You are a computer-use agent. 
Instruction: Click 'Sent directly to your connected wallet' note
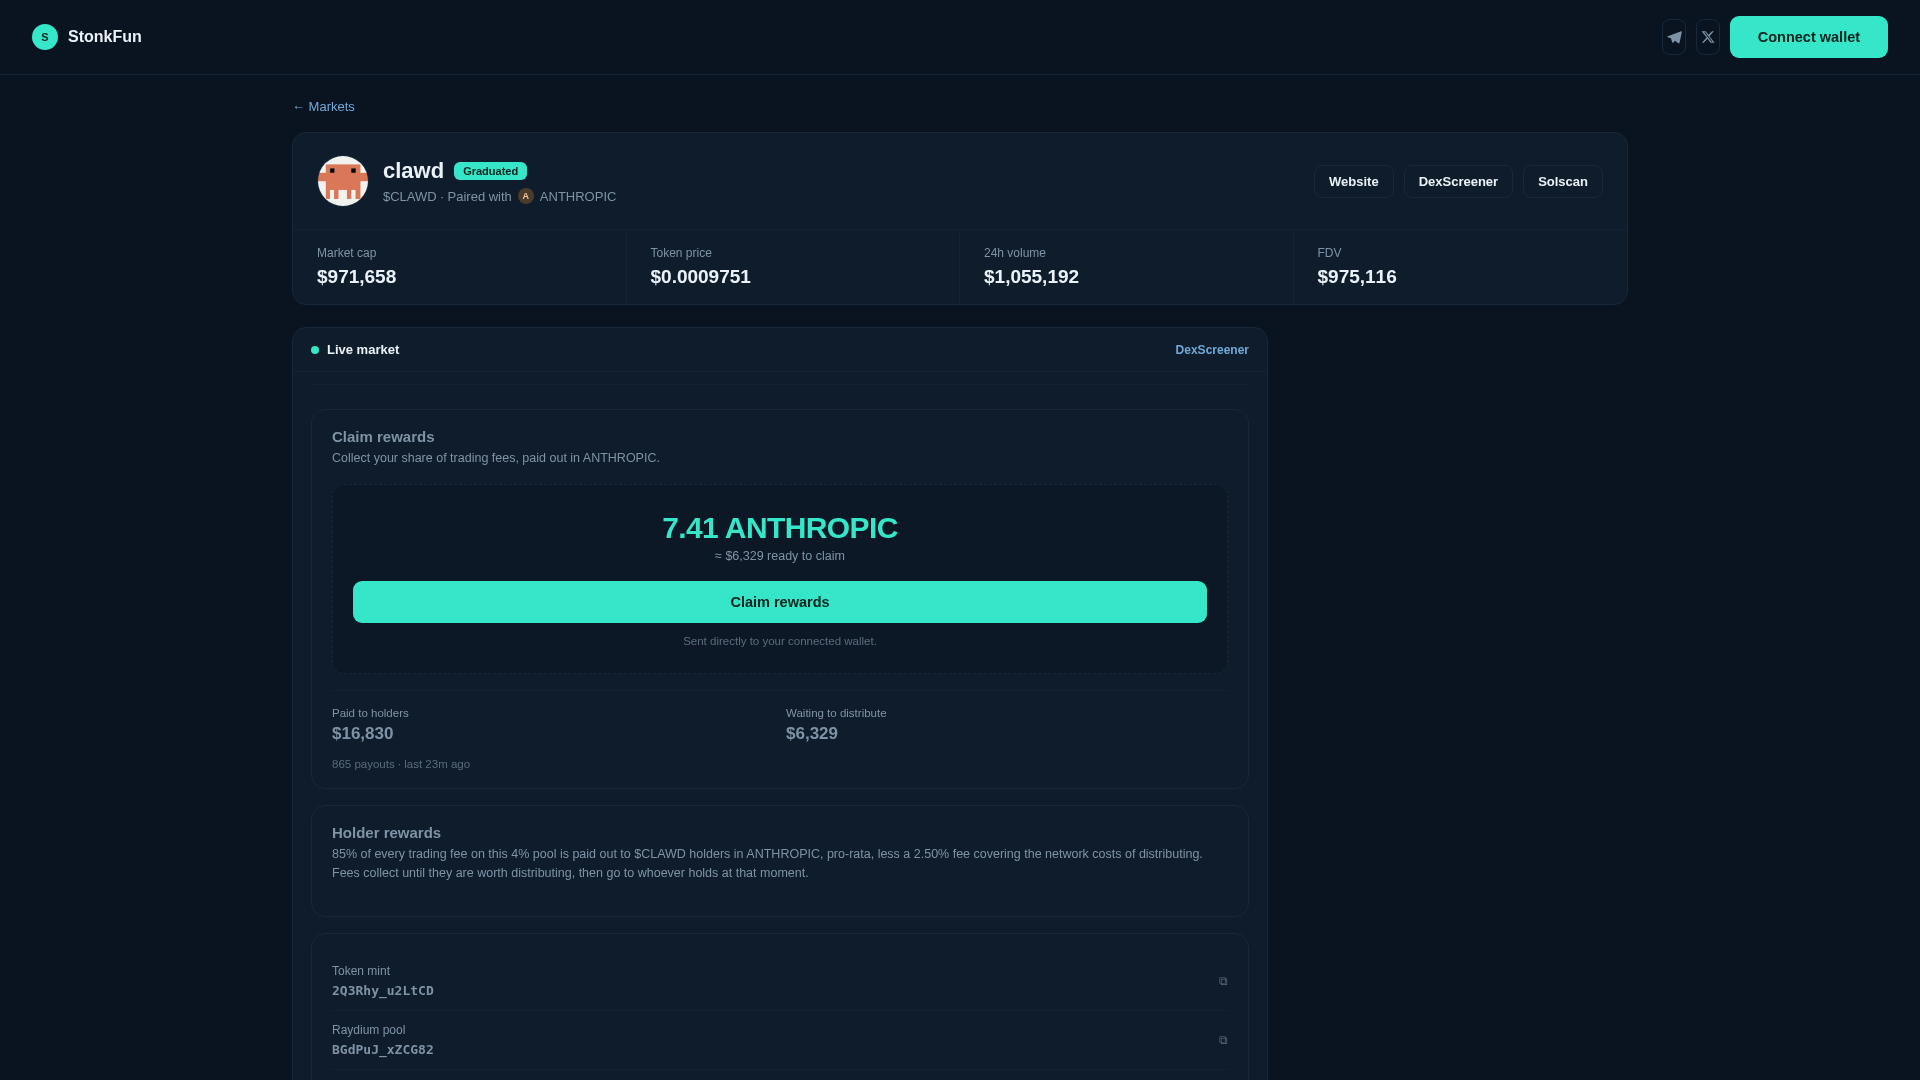coord(780,641)
